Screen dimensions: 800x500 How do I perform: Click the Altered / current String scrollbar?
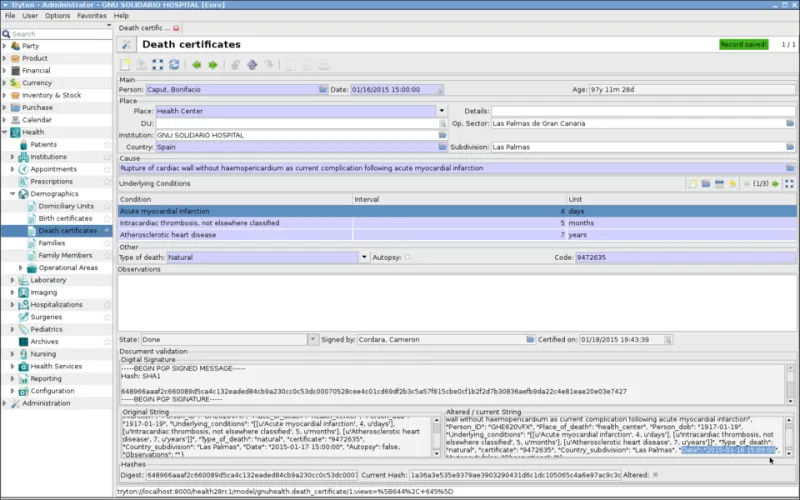coord(789,437)
